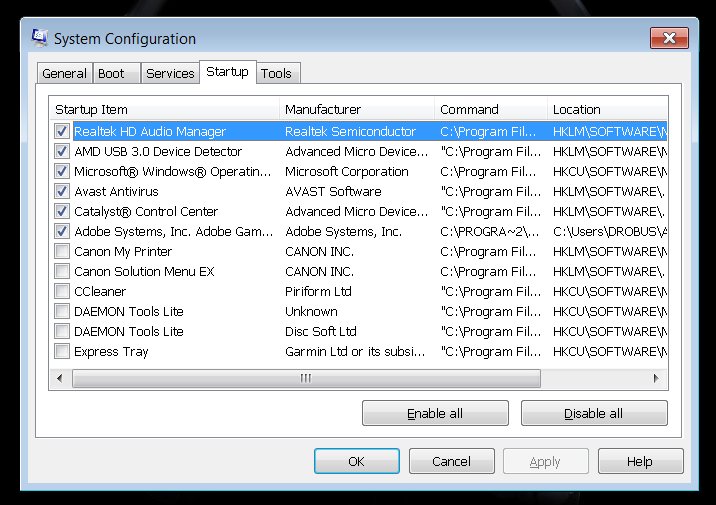
Task: Click Disc Soft Ltd manufacturer cell
Action: point(321,331)
